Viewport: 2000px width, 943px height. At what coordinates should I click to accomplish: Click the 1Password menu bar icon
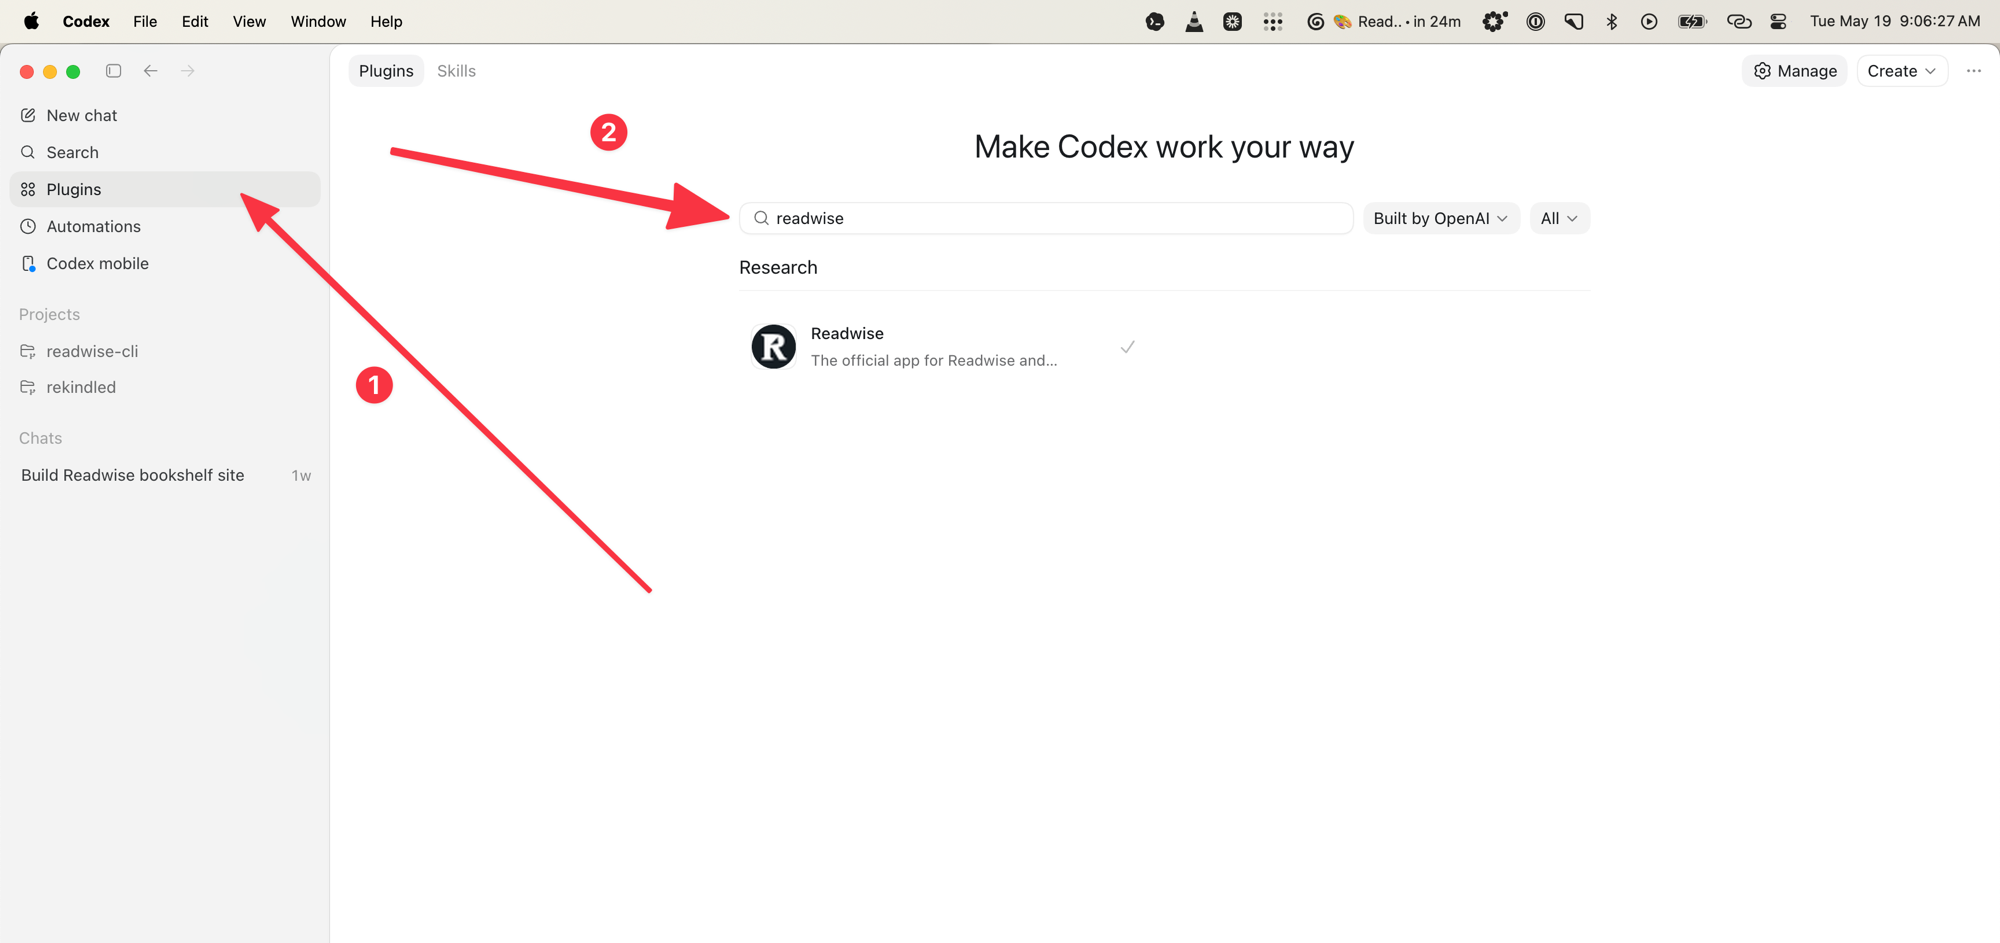coord(1535,21)
